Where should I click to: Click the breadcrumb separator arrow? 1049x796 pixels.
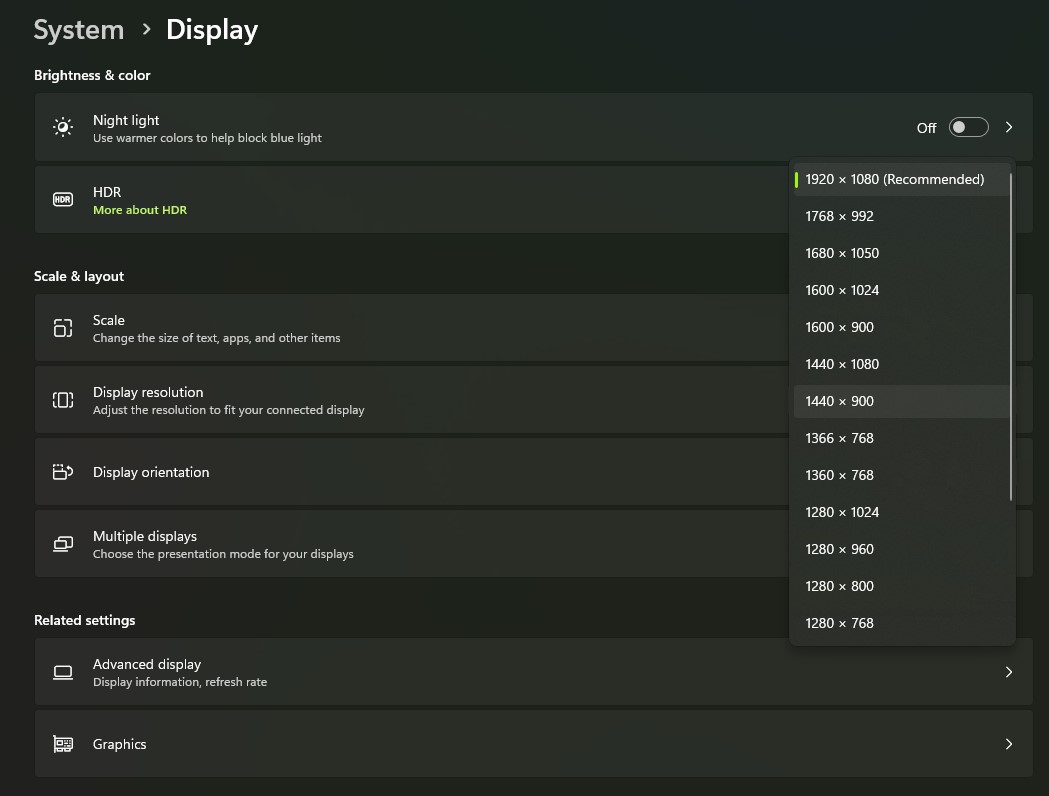[147, 29]
